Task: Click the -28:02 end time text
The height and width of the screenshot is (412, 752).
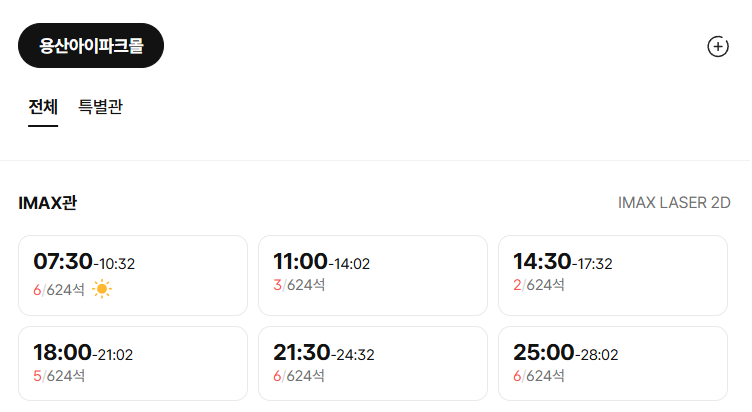Action: (x=597, y=355)
